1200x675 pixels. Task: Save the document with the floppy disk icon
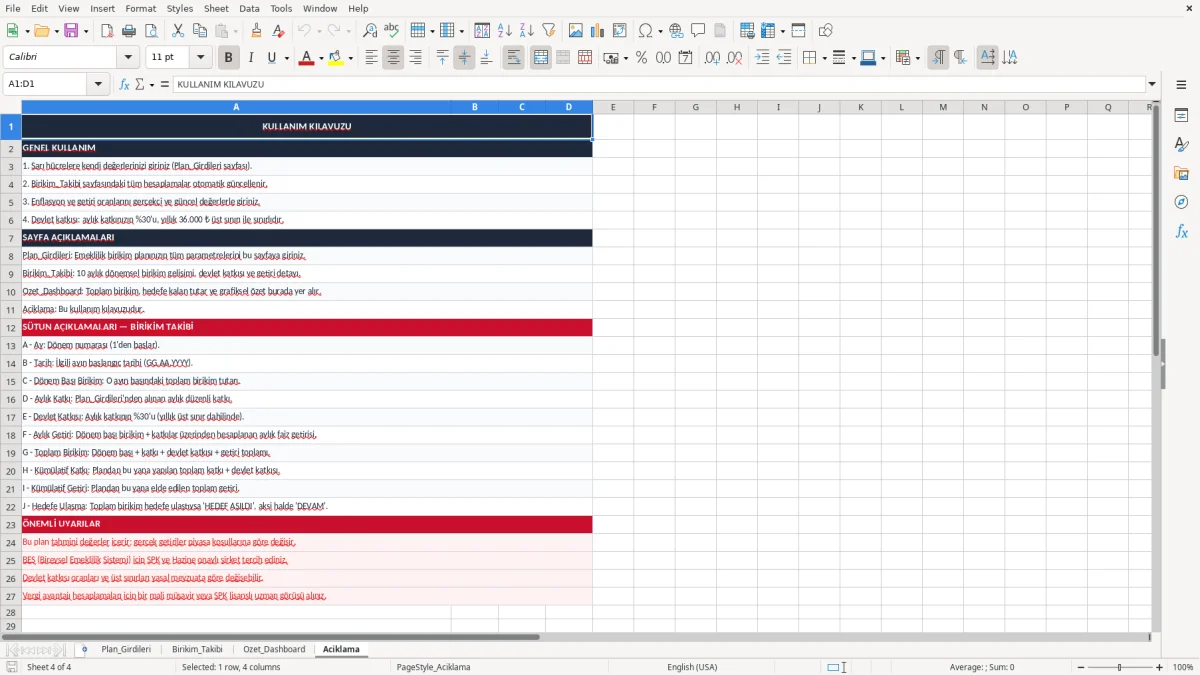tap(71, 31)
